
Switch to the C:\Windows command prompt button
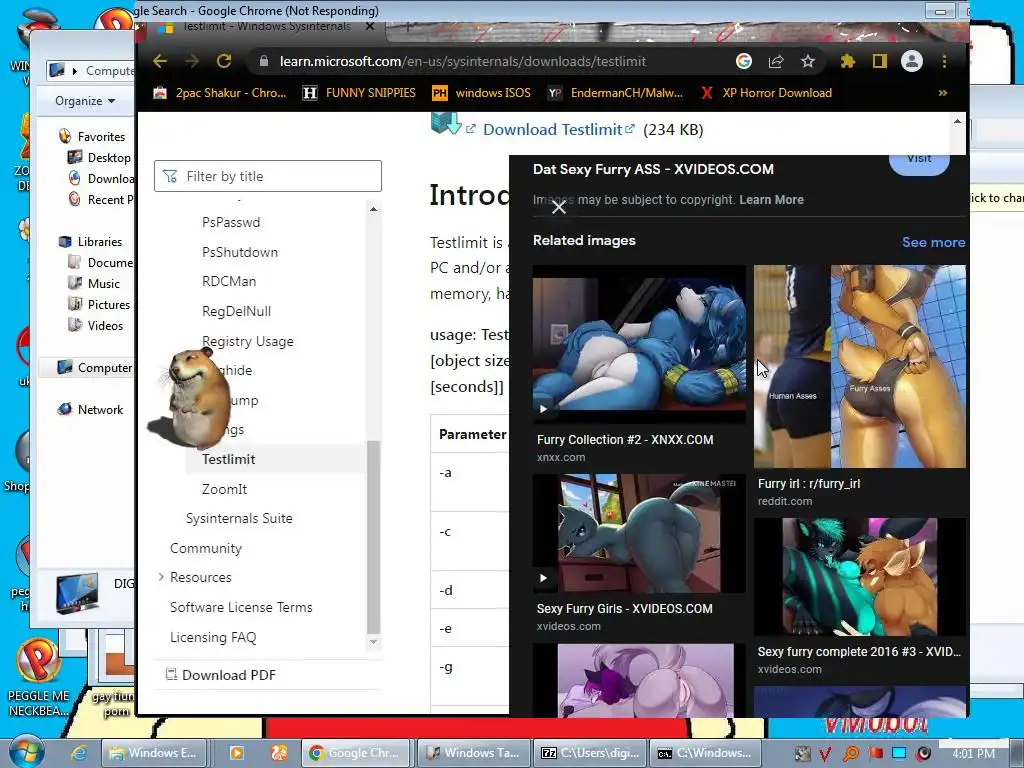[706, 753]
